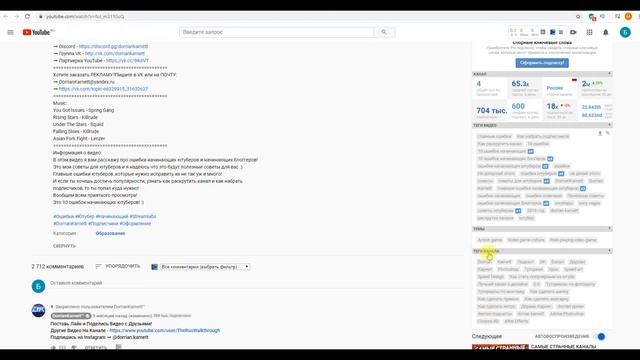
Task: Click the green extension icon in the browser toolbar
Action: (x=591, y=16)
